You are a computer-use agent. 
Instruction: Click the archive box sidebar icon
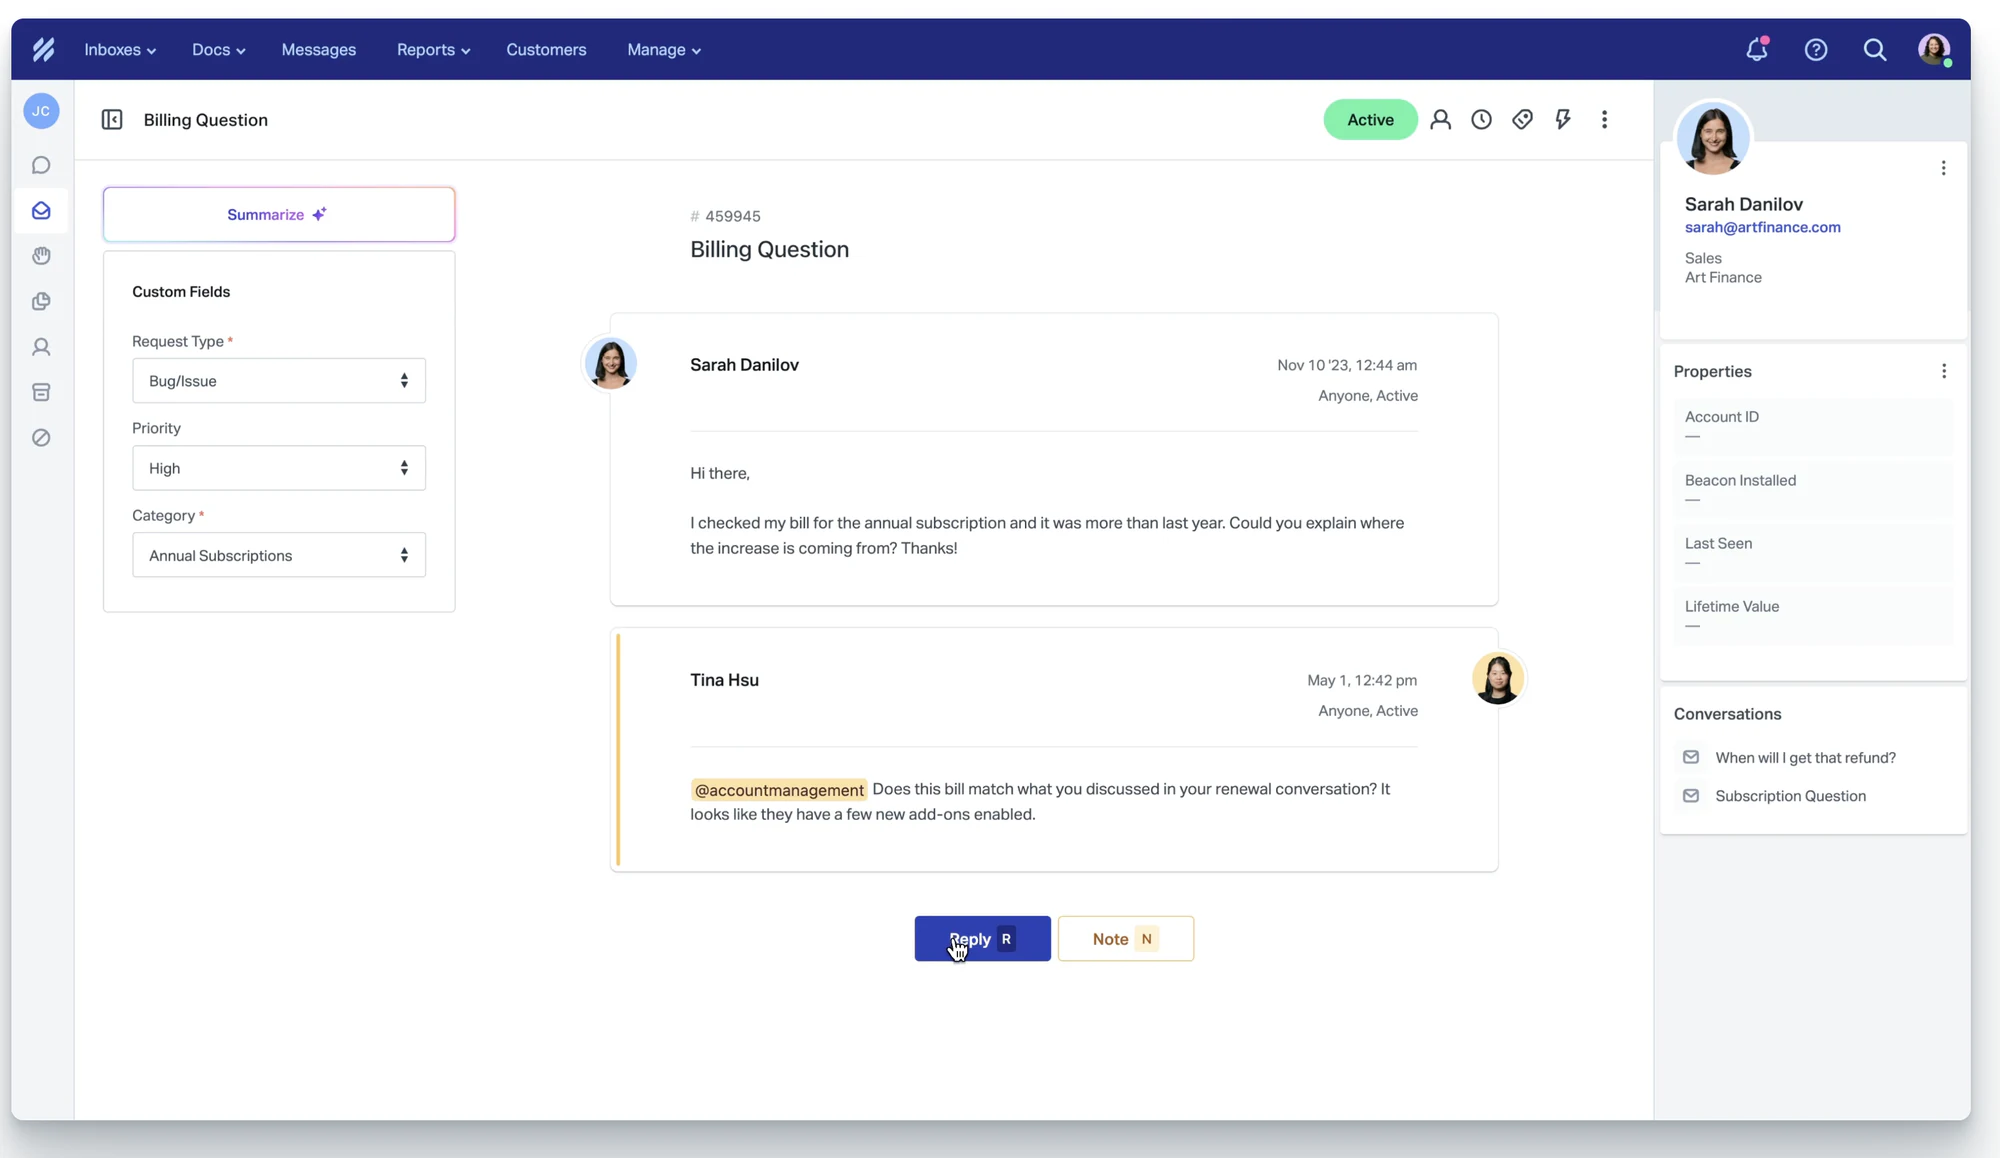41,392
